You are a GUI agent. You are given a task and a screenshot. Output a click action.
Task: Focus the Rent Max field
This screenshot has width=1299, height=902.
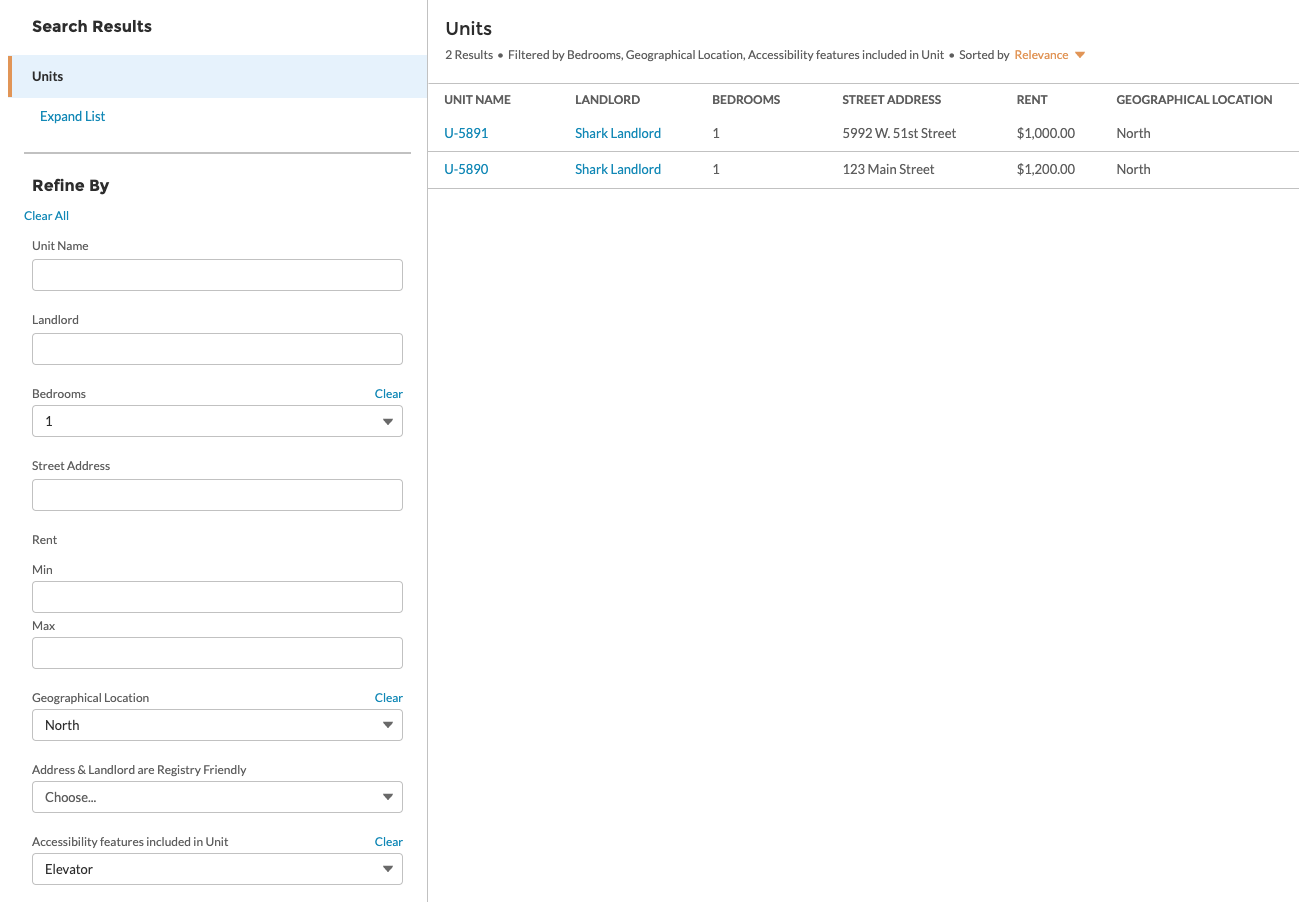click(x=217, y=653)
